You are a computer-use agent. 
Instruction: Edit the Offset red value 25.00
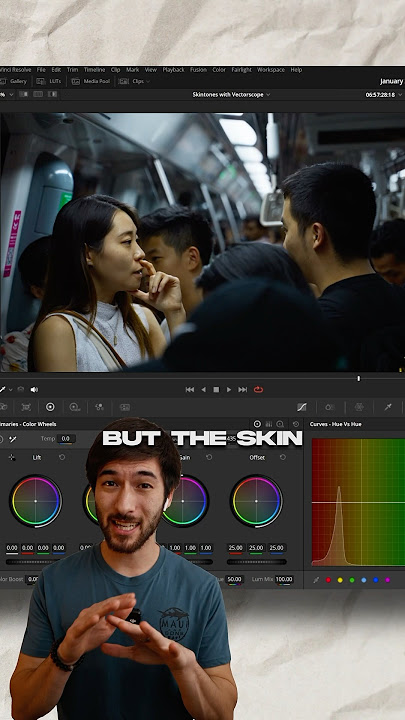(x=236, y=548)
